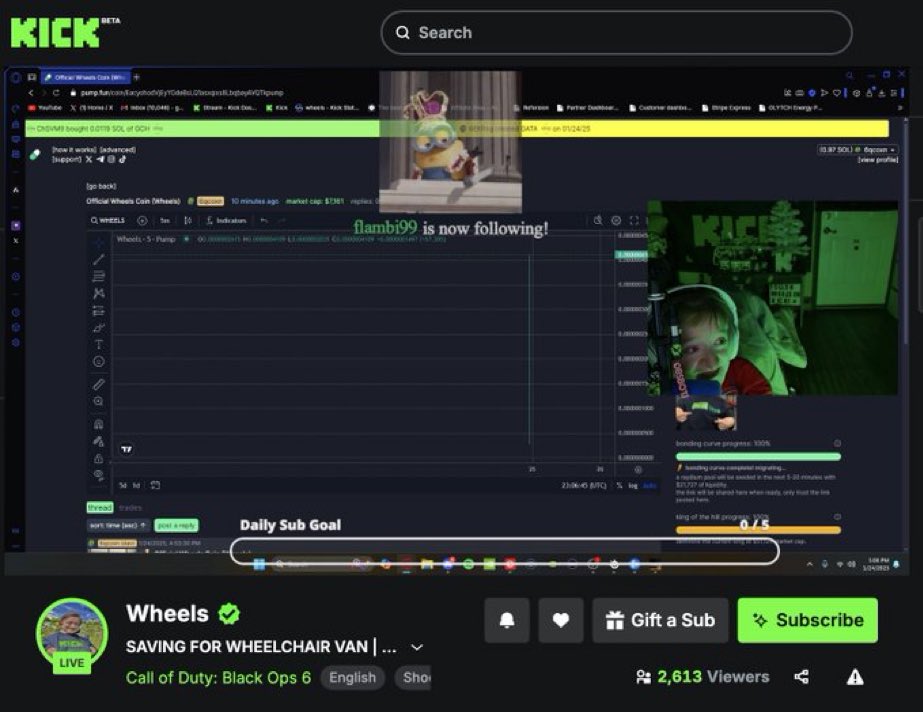Select the chart zoom-in tool
Image resolution: width=923 pixels, height=712 pixels.
[x=98, y=401]
